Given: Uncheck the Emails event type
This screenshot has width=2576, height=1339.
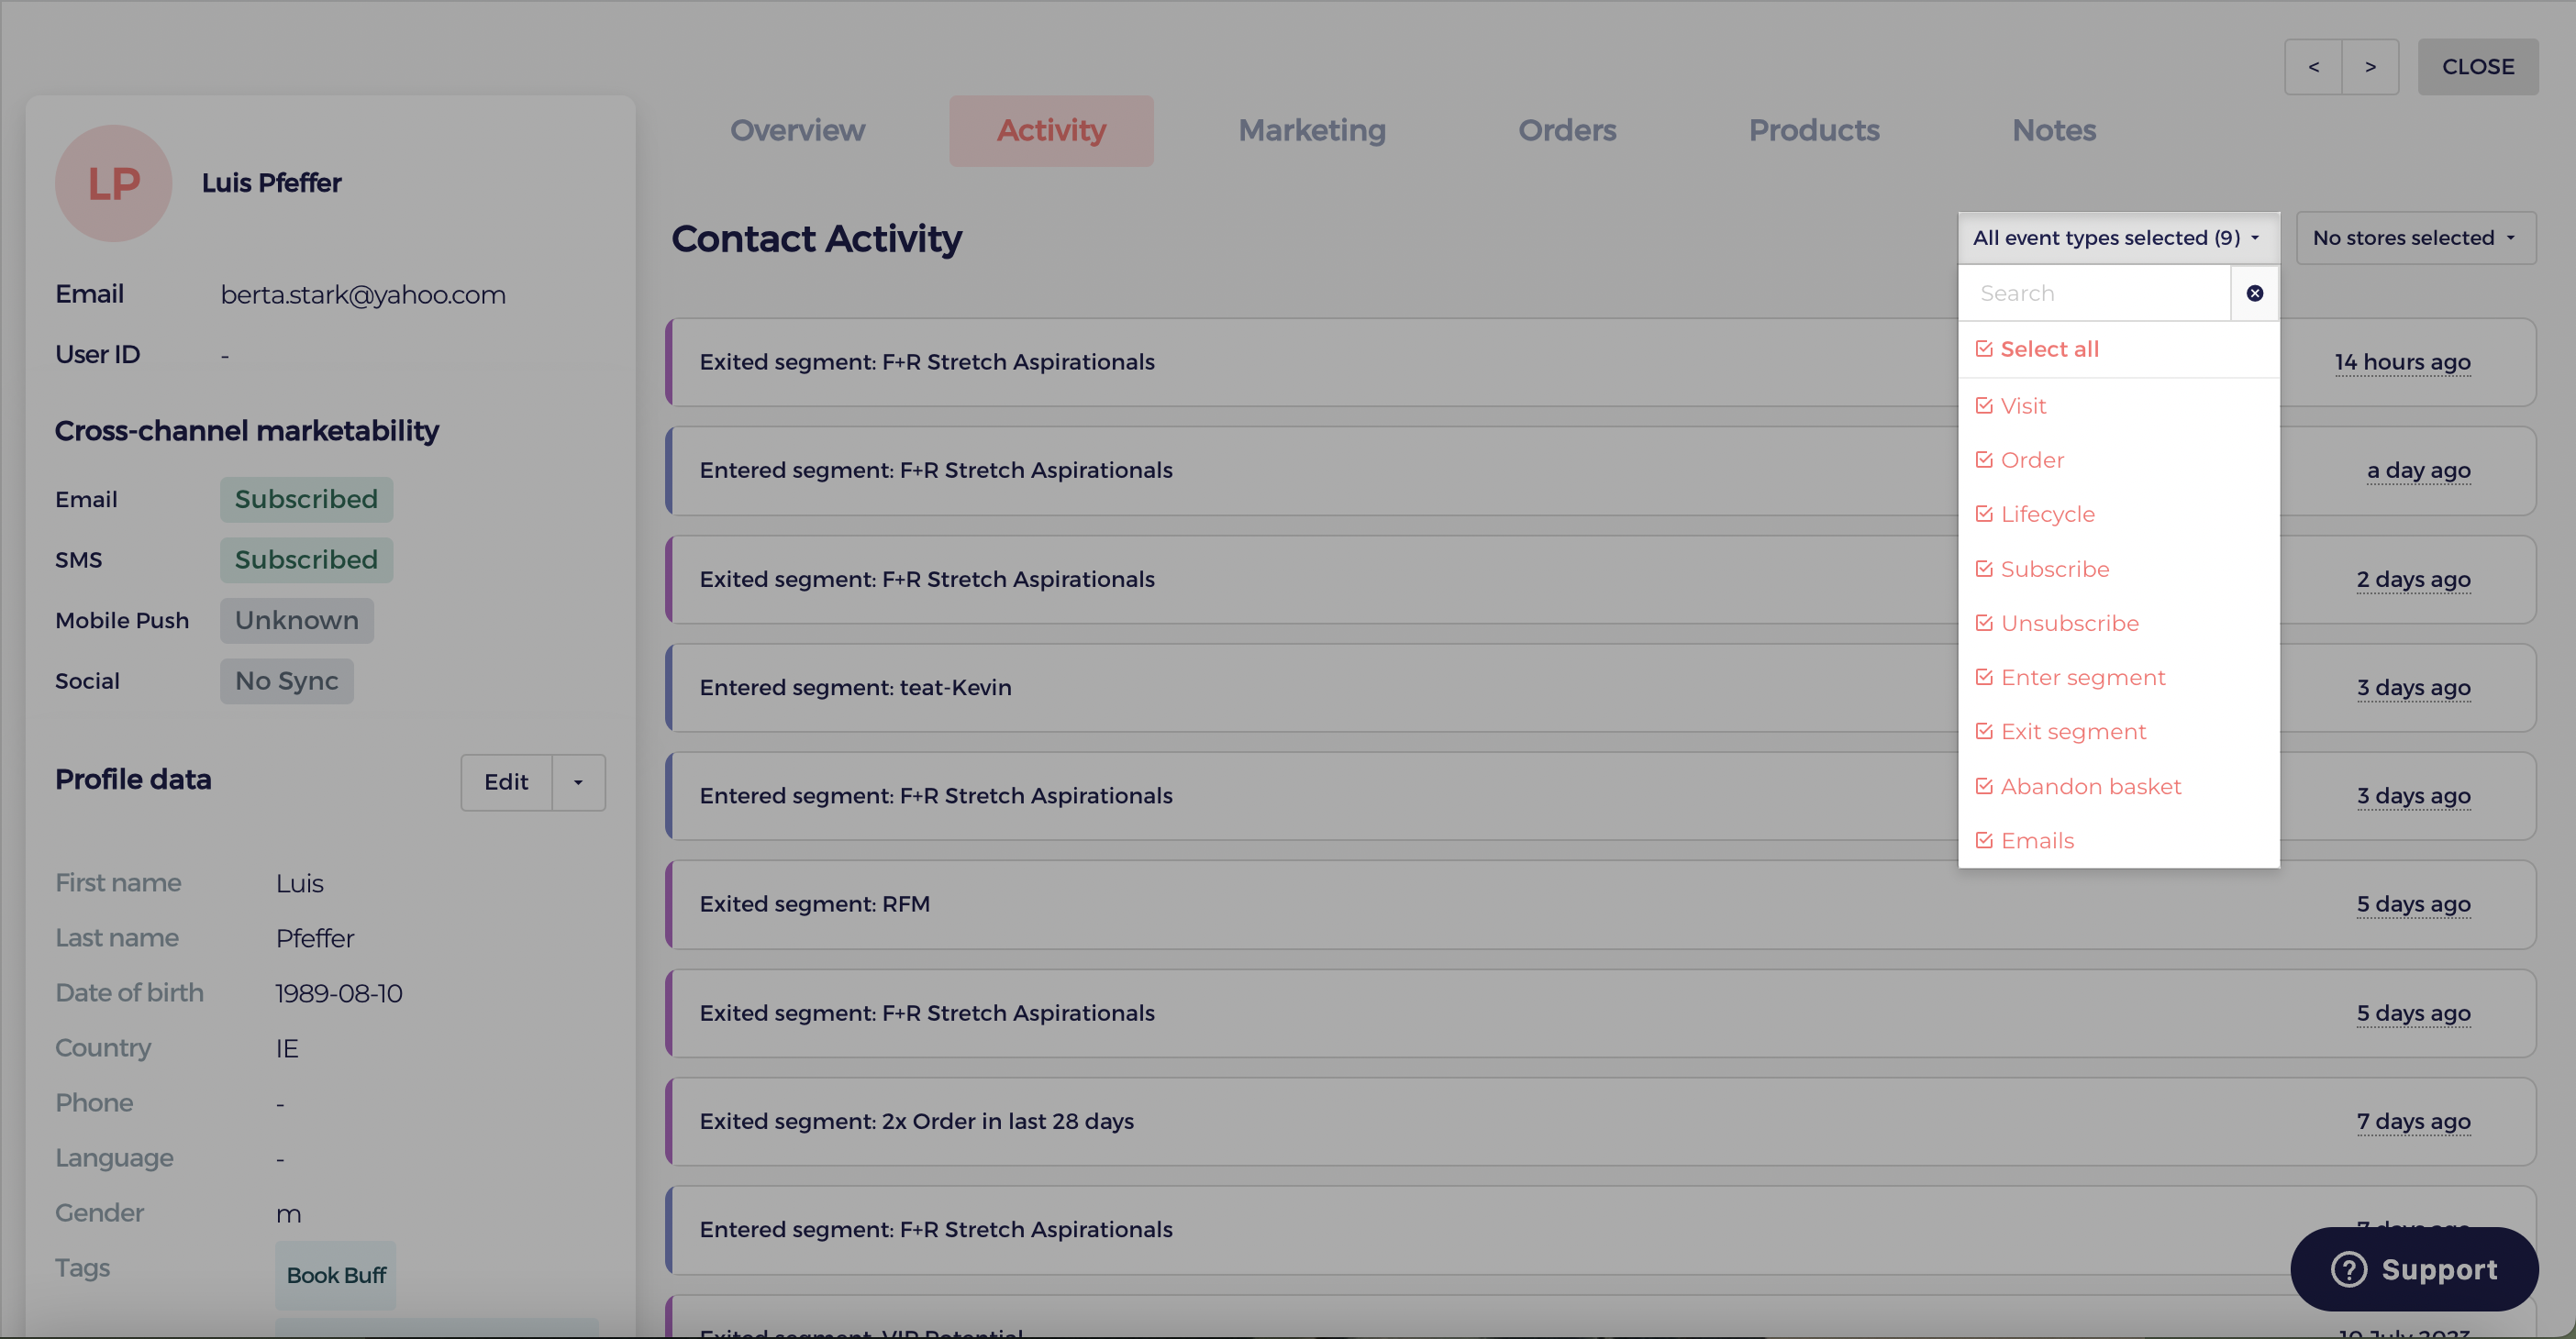Looking at the screenshot, I should click(1984, 841).
